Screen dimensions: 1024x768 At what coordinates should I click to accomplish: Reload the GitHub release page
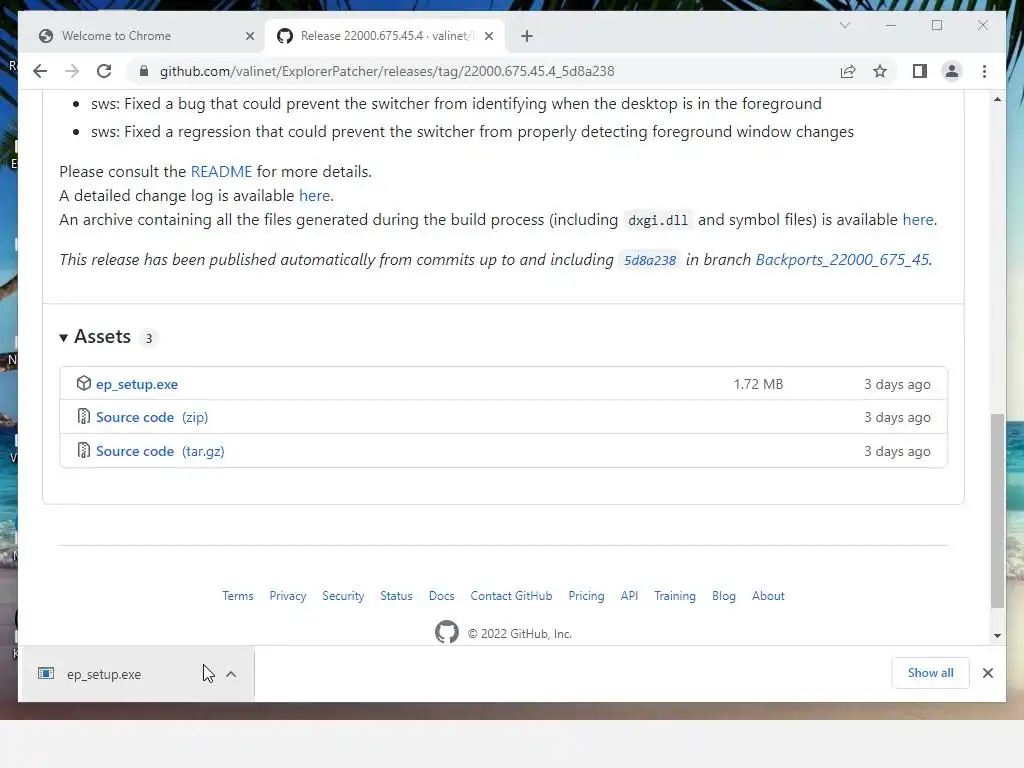coord(104,71)
